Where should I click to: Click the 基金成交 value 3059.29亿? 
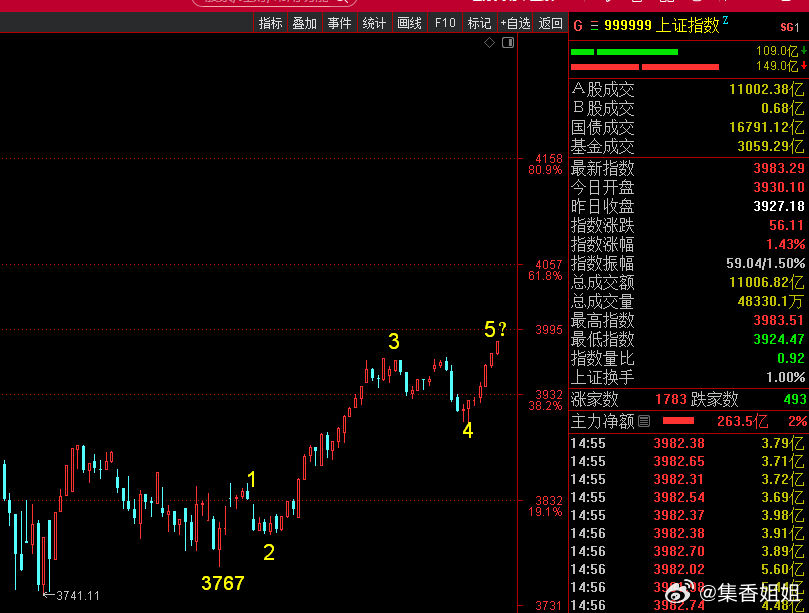pos(770,147)
